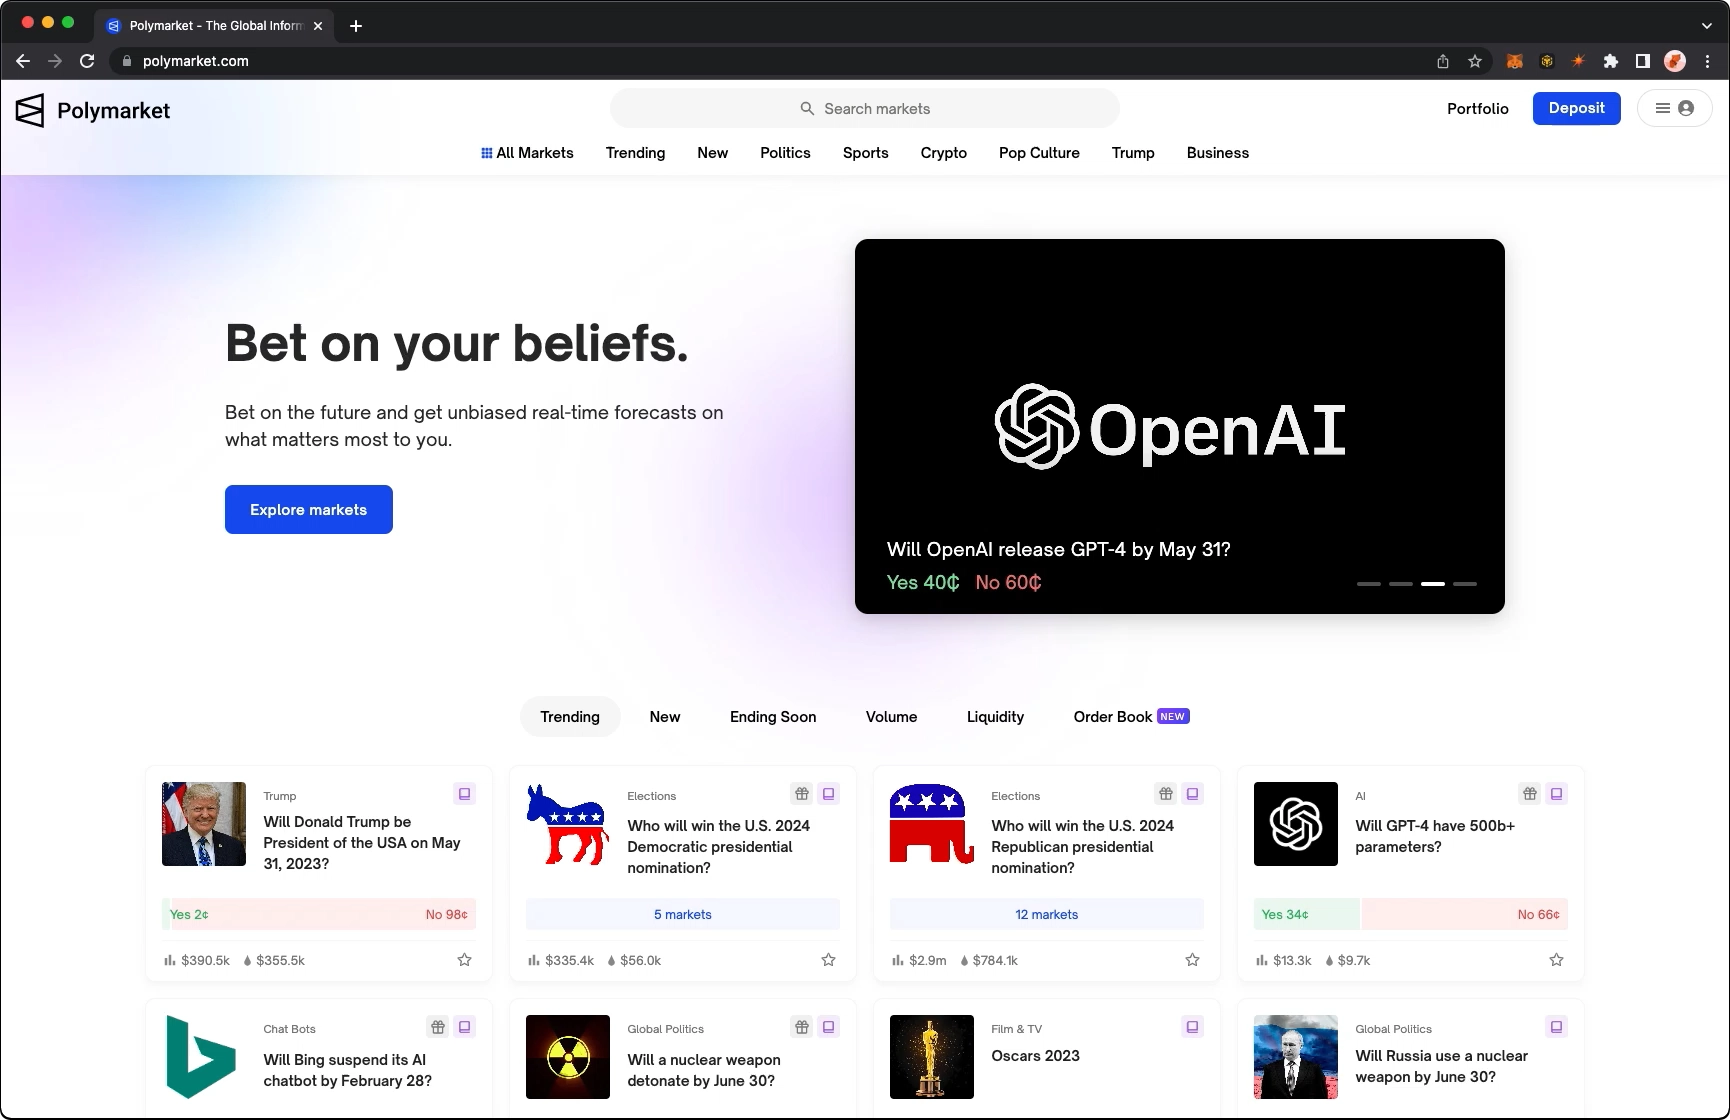Click No 66¢ on GPT-4 parameters market
Image resolution: width=1730 pixels, height=1120 pixels.
(1465, 914)
